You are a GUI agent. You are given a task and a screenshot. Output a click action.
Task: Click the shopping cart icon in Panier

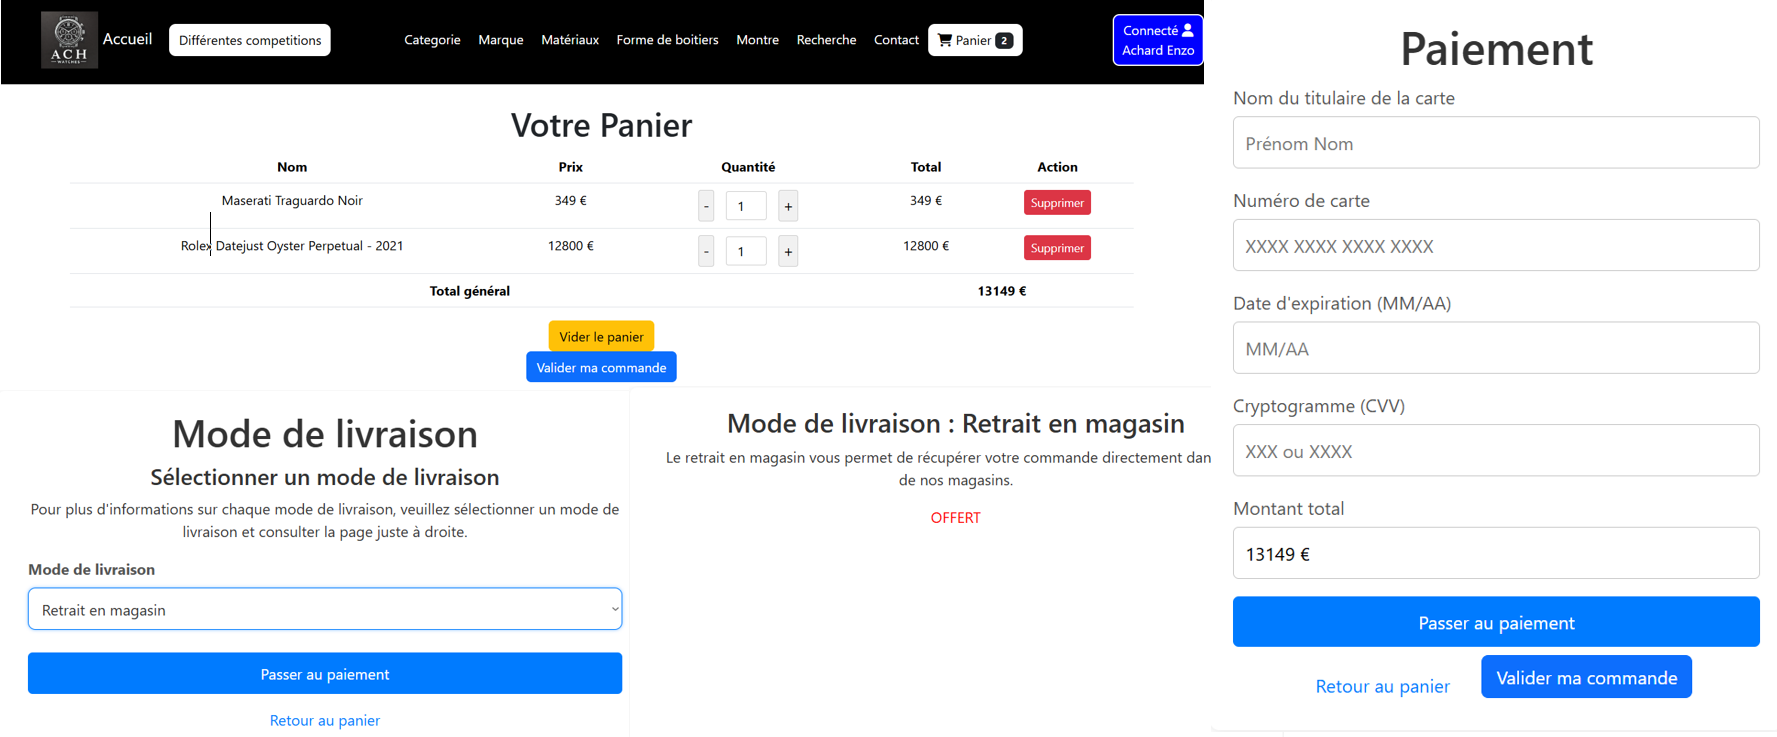click(x=944, y=40)
